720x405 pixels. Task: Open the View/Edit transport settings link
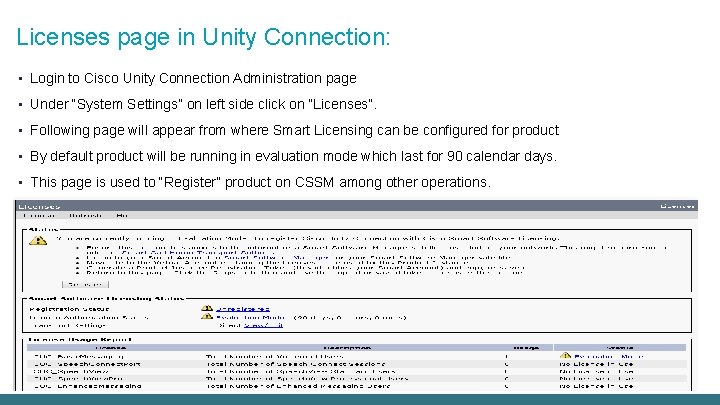(263, 325)
